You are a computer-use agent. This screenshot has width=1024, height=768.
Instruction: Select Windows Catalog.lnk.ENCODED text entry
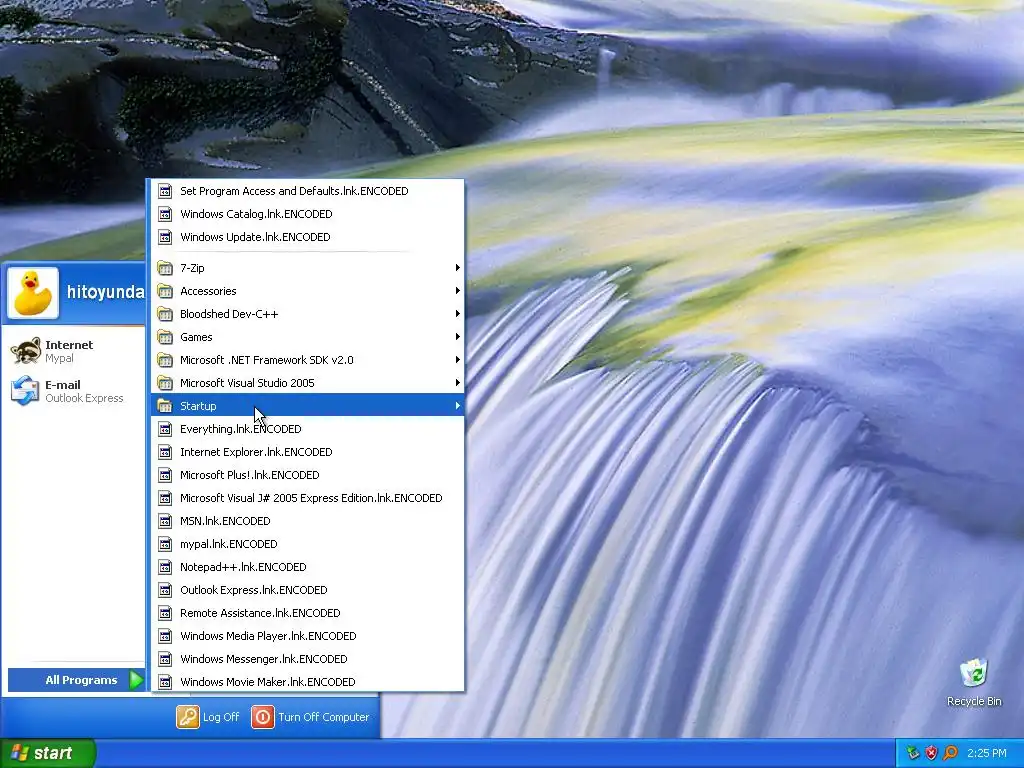coord(256,214)
